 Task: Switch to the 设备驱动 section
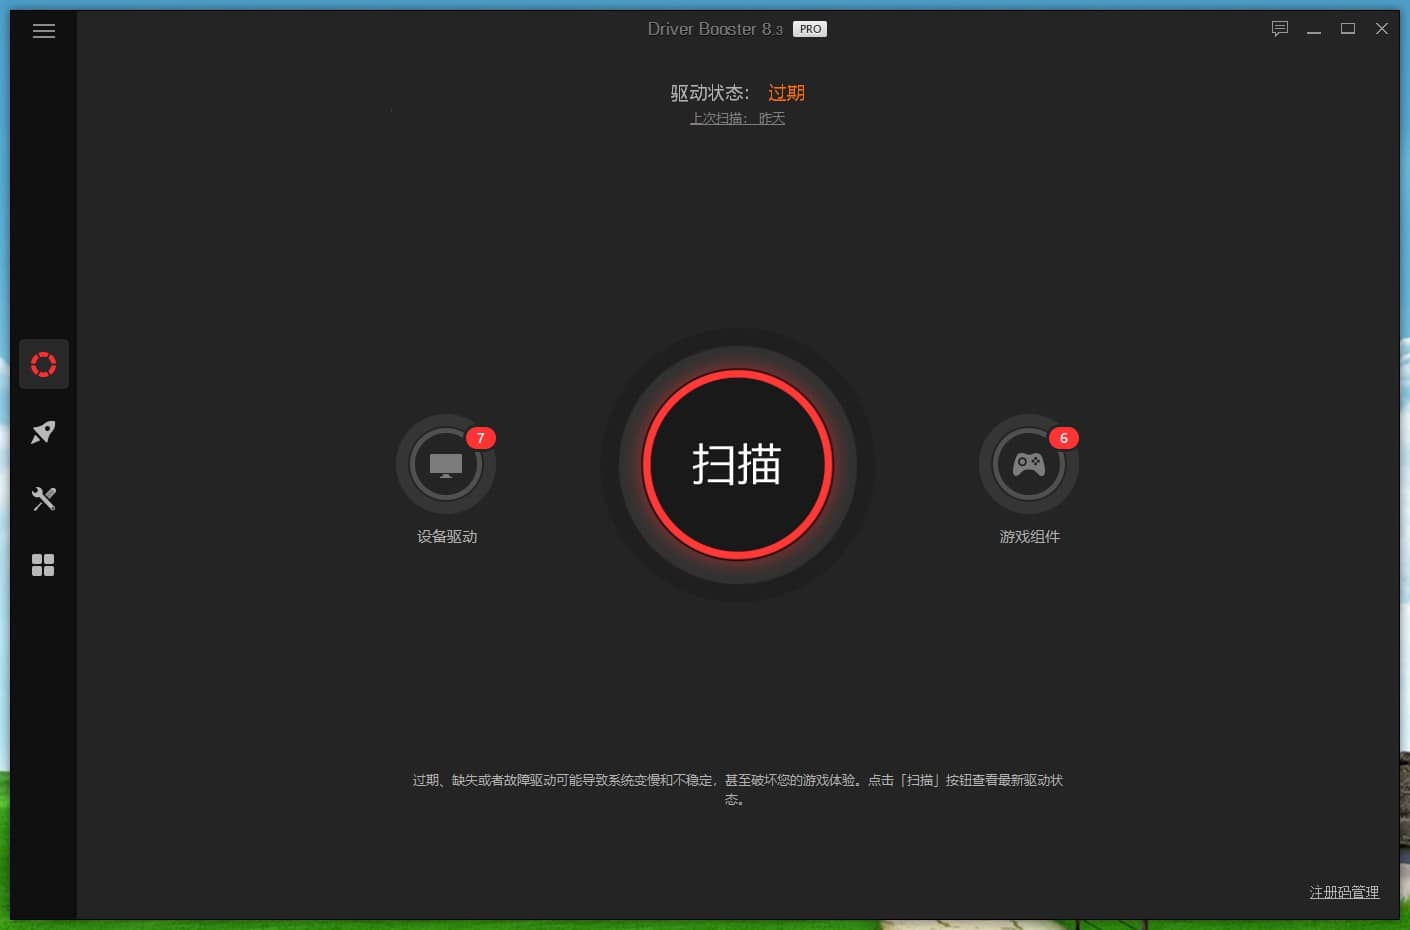[x=446, y=537]
